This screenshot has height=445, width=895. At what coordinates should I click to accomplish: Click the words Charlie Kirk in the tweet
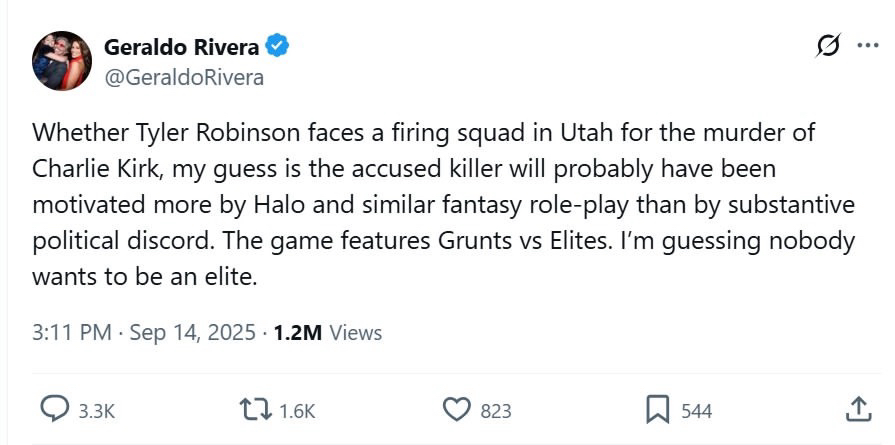(x=93, y=168)
